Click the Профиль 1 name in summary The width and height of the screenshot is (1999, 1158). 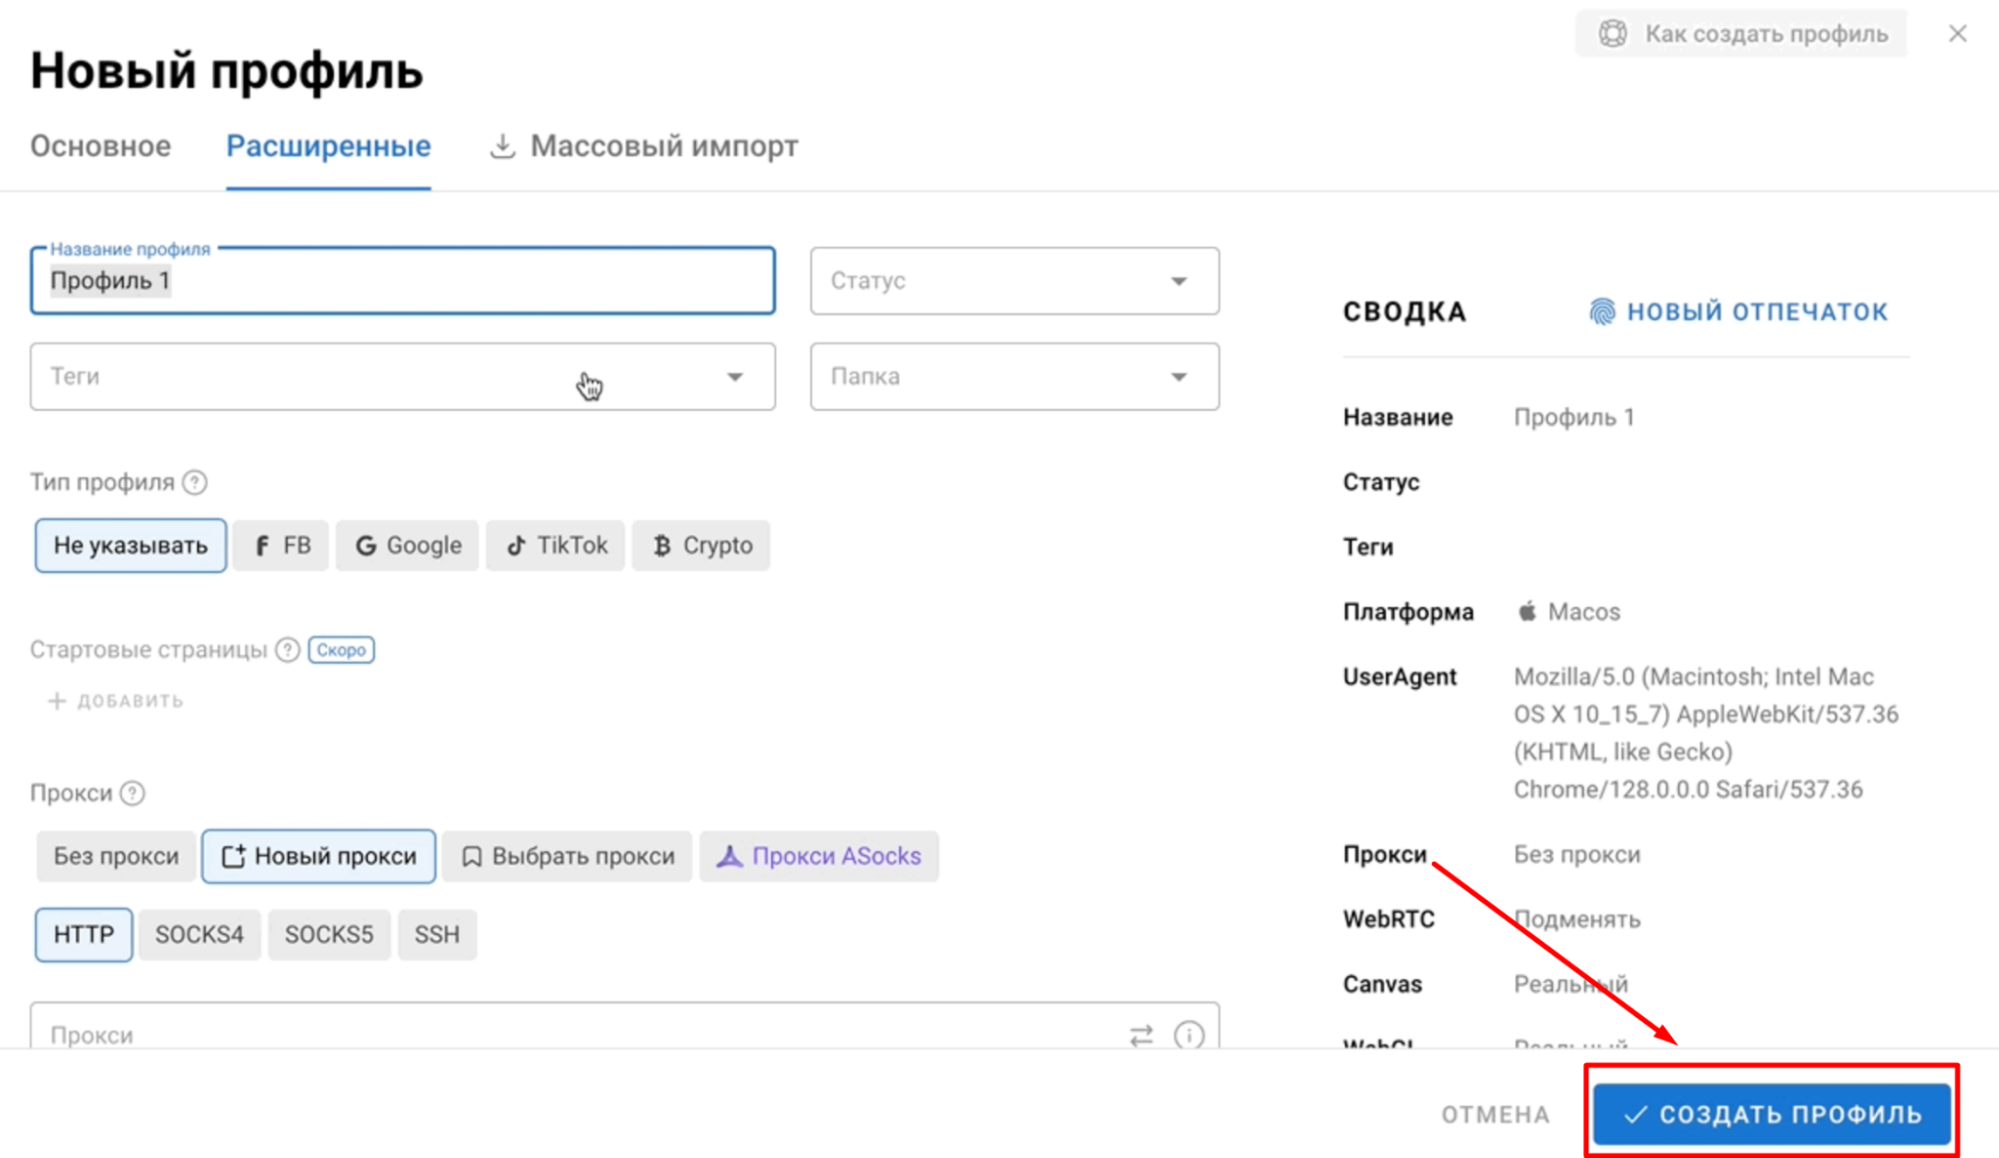pyautogui.click(x=1574, y=417)
